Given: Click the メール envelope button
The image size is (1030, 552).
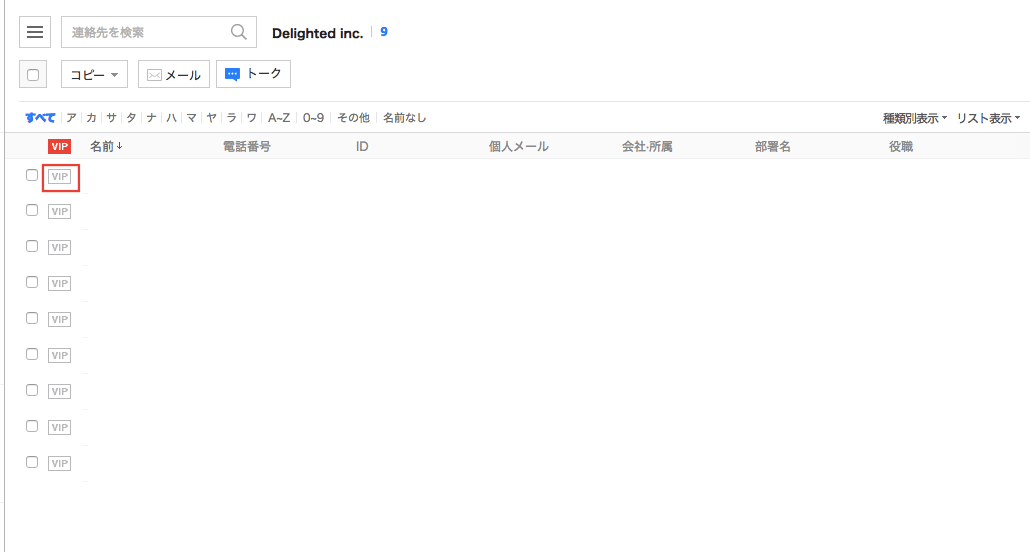Looking at the screenshot, I should tap(174, 75).
